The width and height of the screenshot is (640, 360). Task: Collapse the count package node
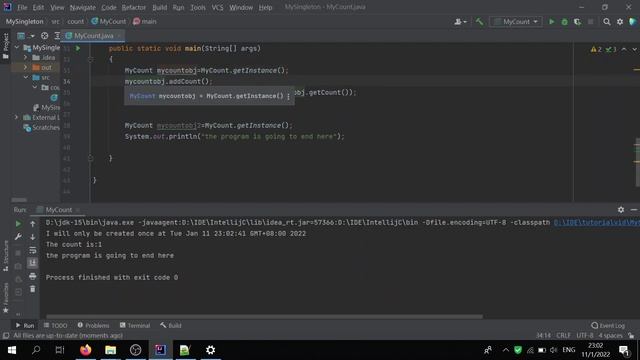[x=35, y=87]
